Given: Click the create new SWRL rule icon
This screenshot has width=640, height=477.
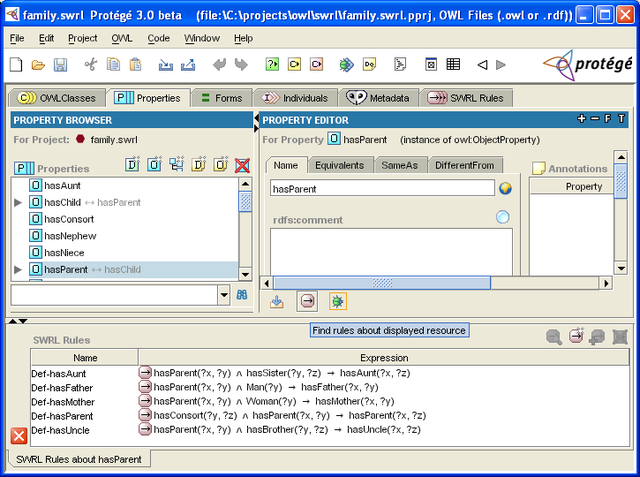Looking at the screenshot, I should pyautogui.click(x=576, y=336).
